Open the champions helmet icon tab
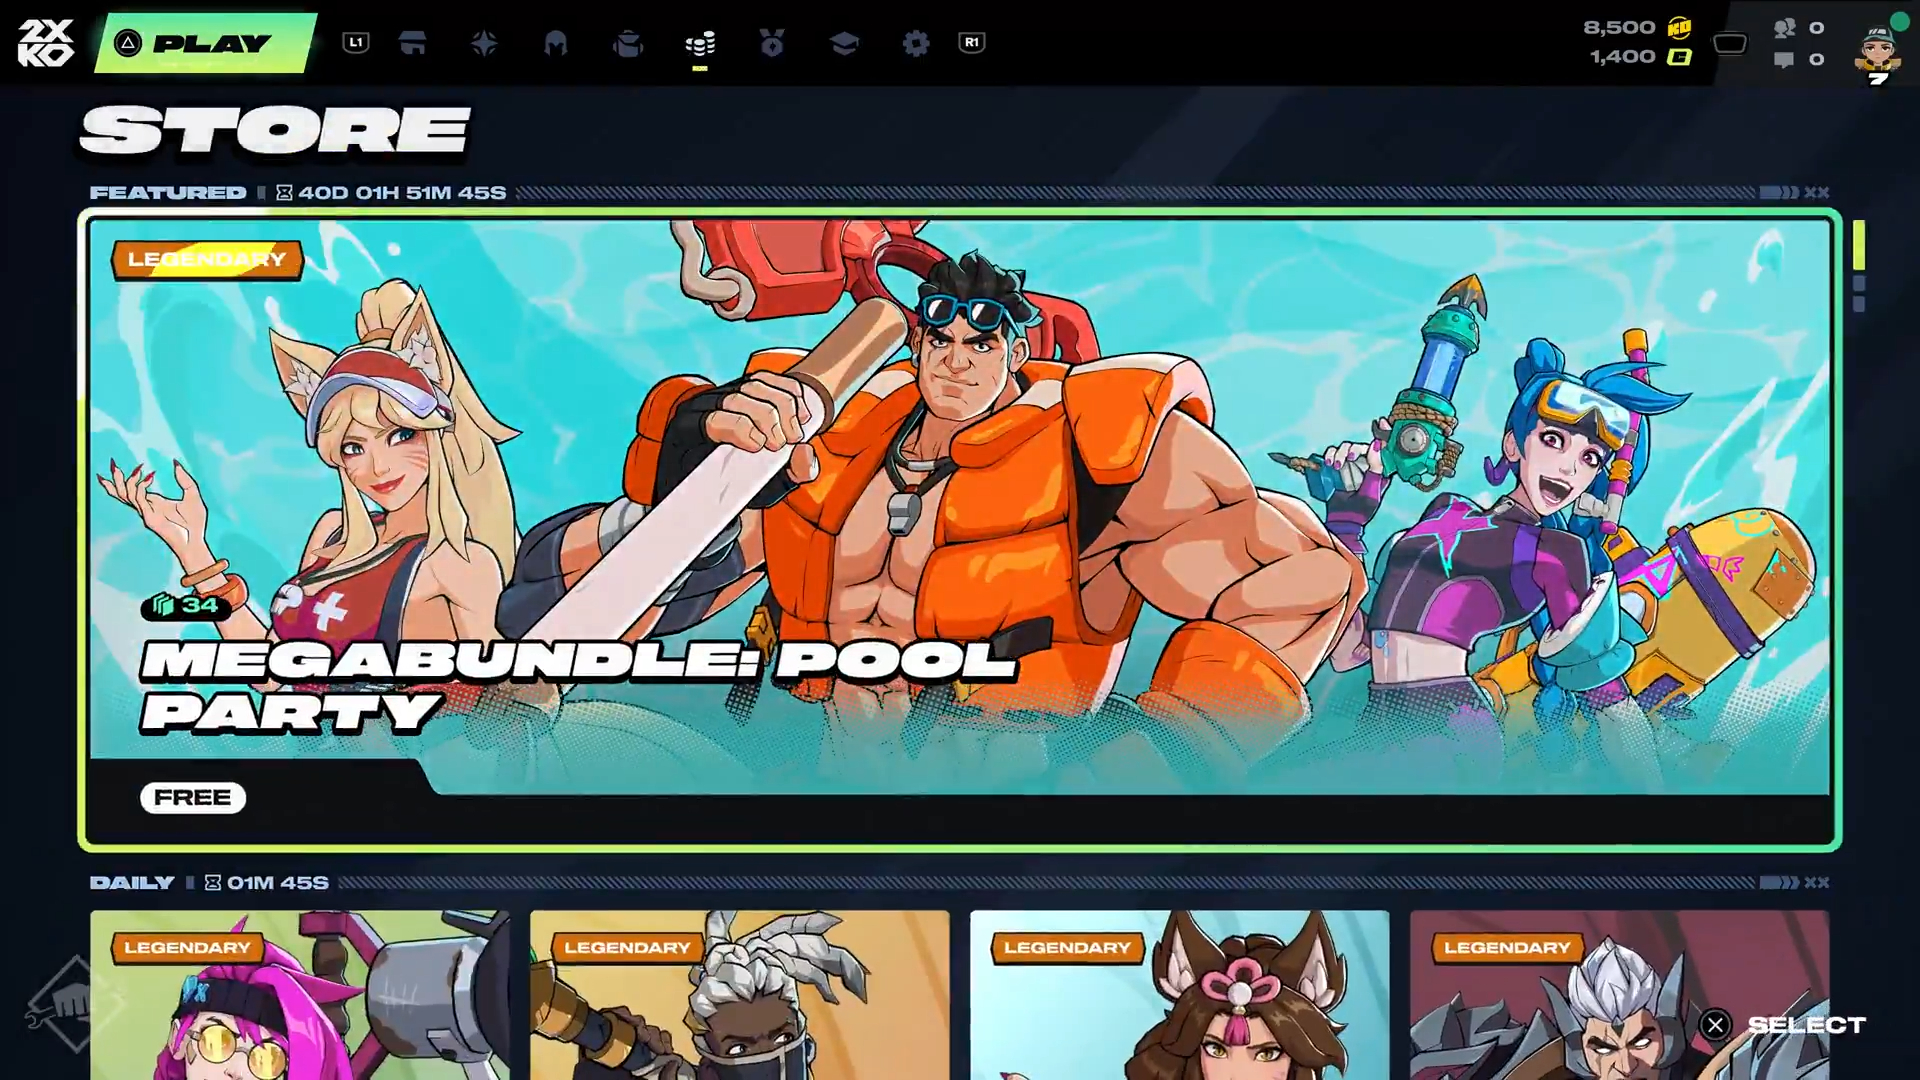The image size is (1920, 1080). pos(556,43)
